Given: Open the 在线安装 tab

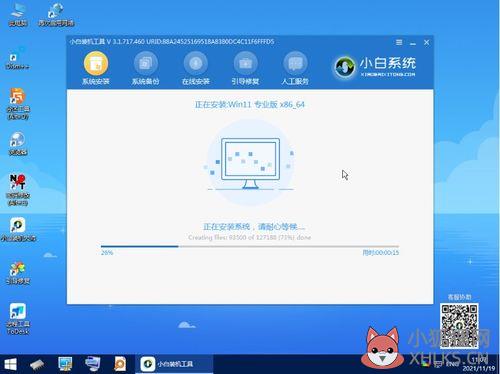Looking at the screenshot, I should 196,69.
